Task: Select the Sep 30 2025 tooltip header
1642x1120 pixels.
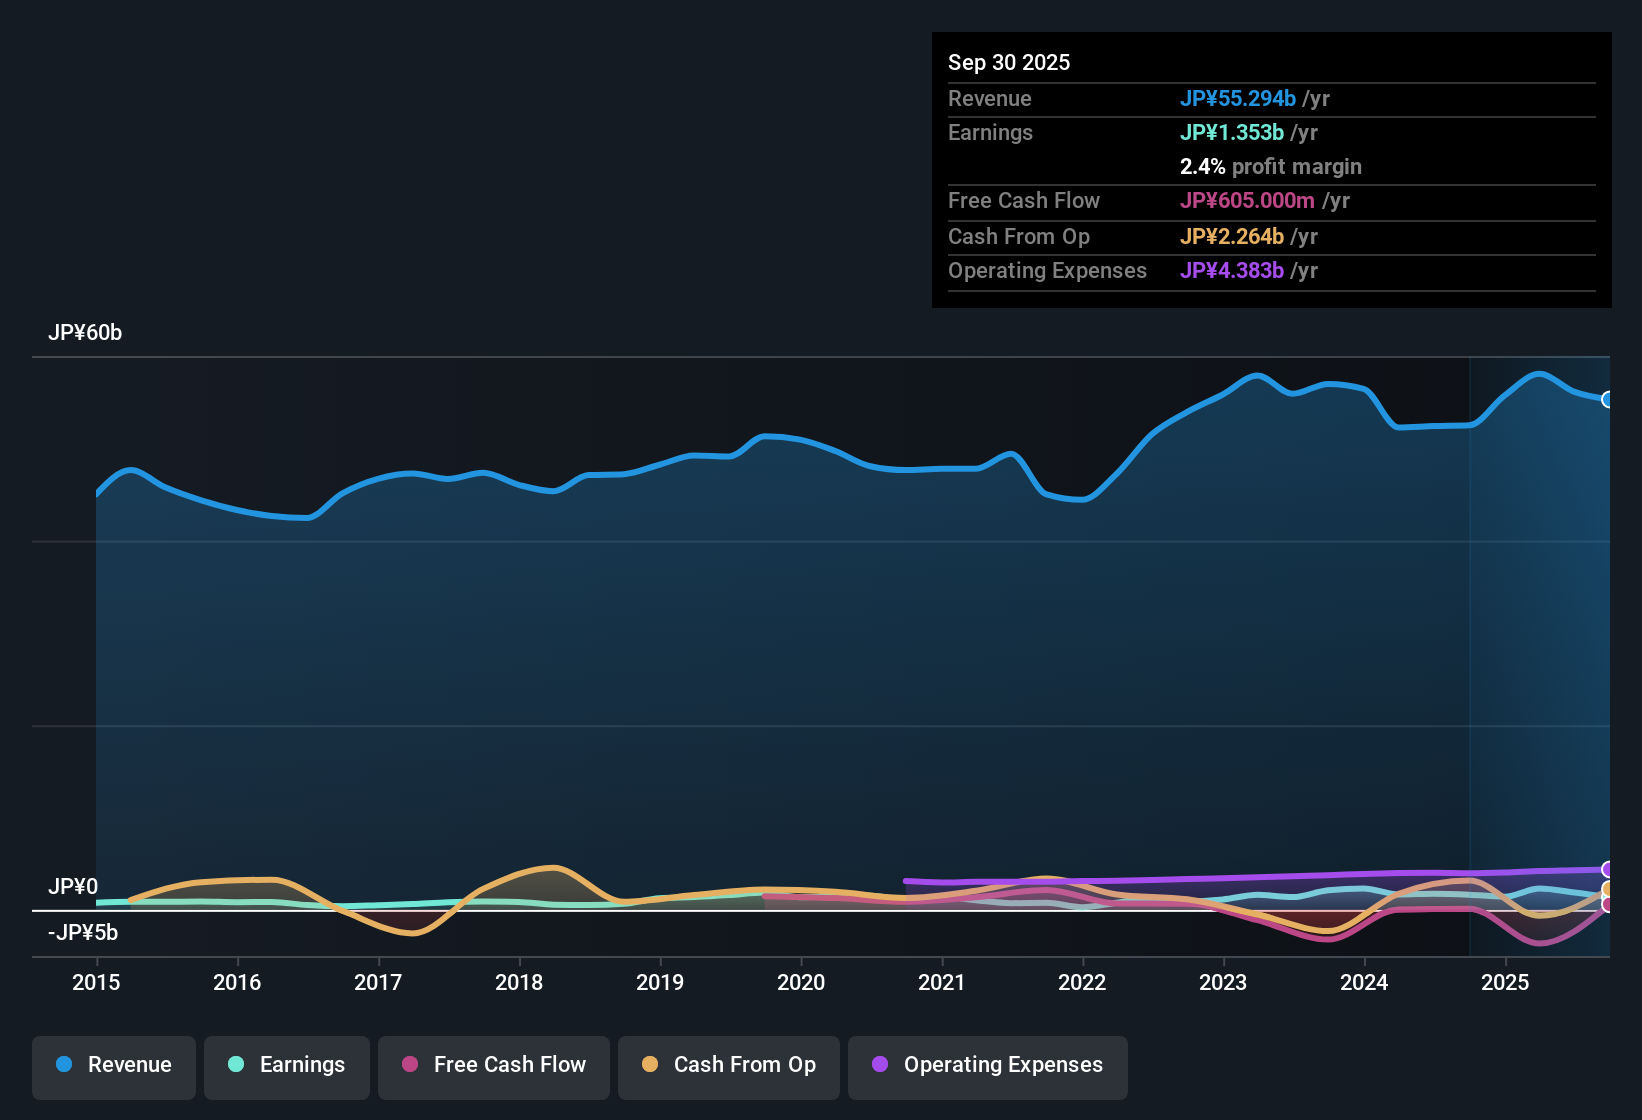Action: click(1009, 62)
